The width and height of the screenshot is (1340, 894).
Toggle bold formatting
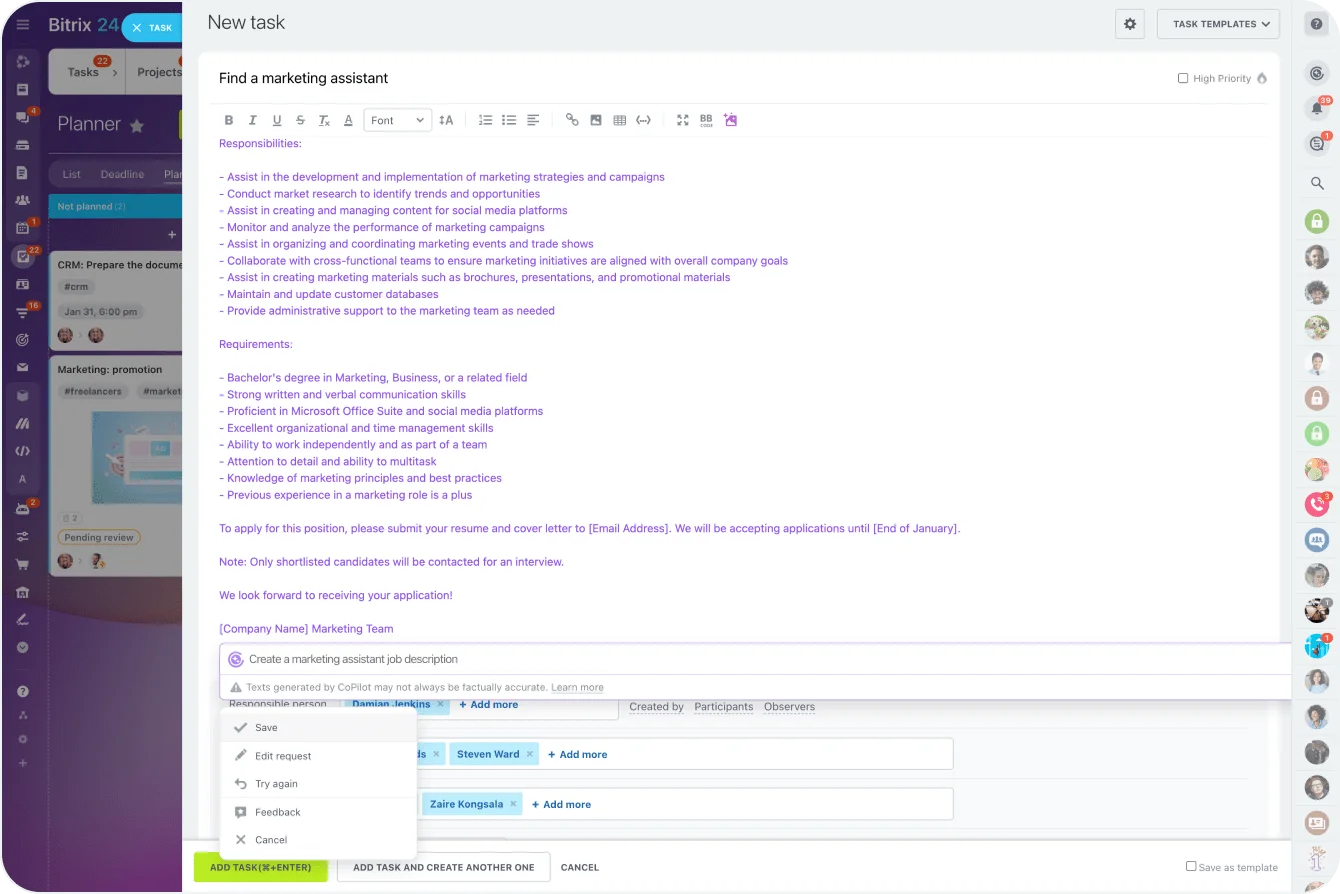tap(228, 119)
